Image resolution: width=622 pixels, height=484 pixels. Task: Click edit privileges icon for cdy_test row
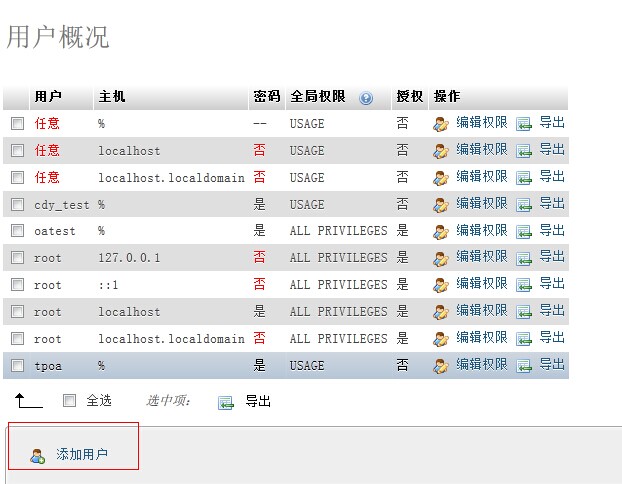[x=440, y=205]
